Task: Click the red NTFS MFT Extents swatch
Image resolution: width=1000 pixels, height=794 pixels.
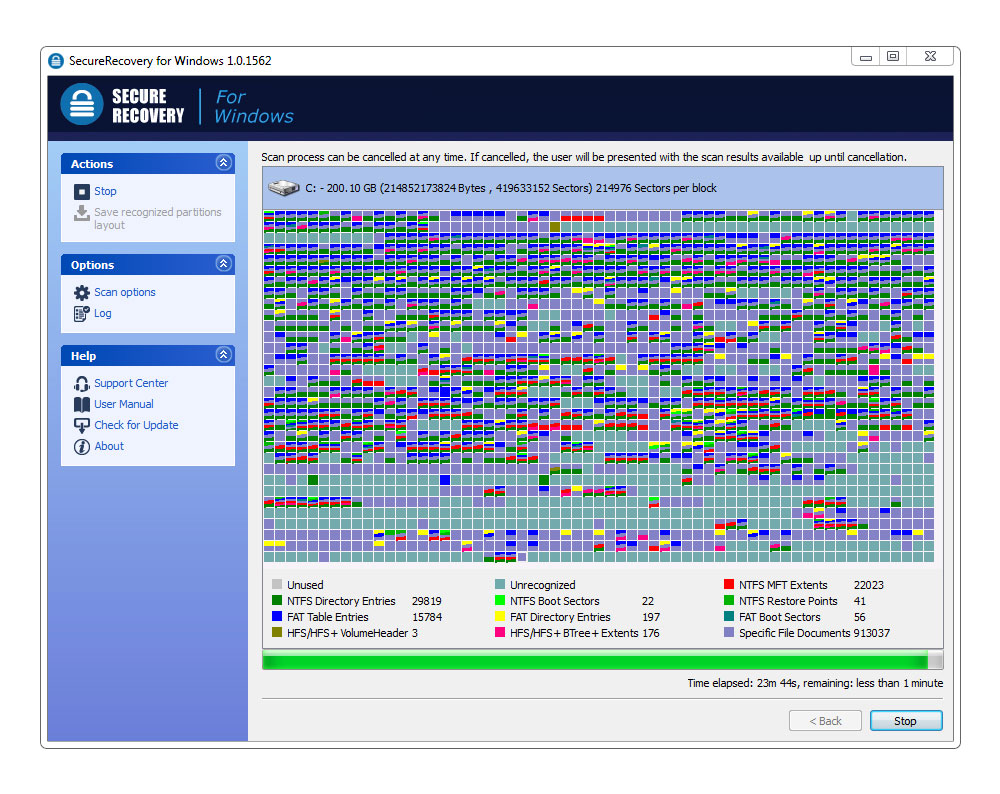Action: pyautogui.click(x=729, y=585)
